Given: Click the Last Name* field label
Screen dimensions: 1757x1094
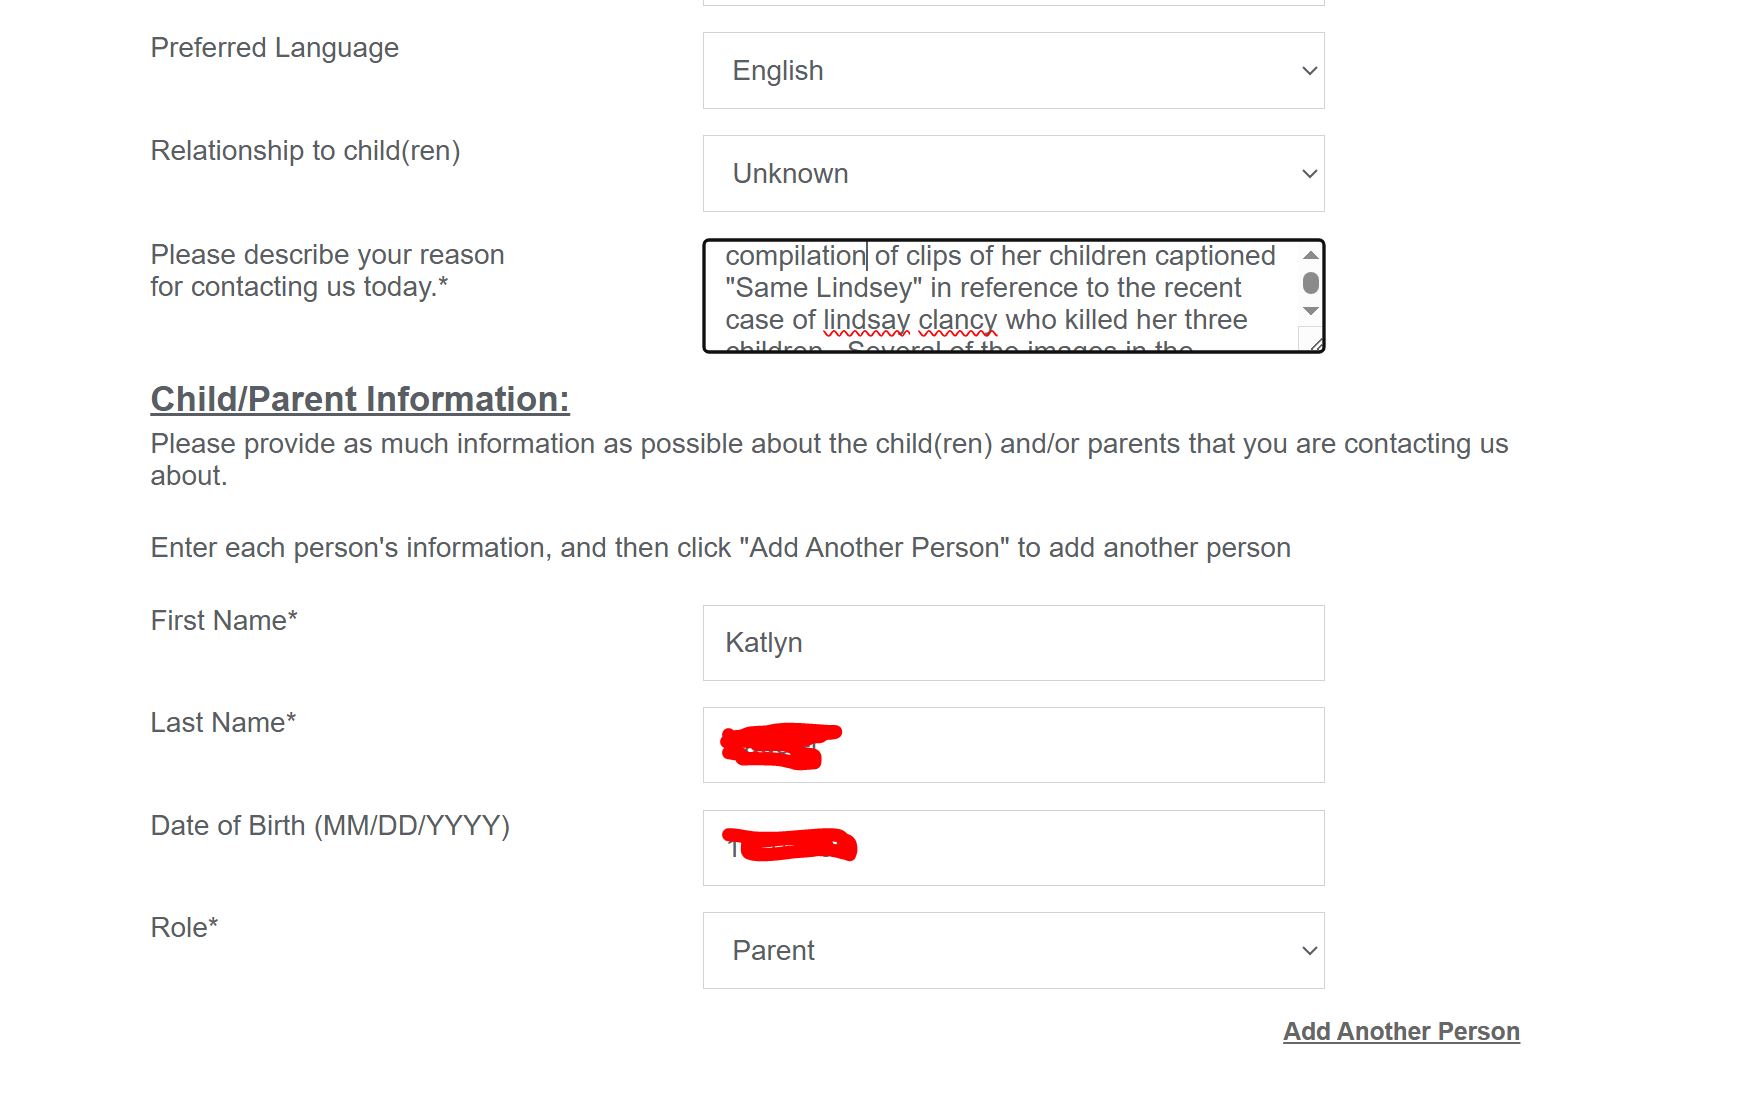Looking at the screenshot, I should click(223, 723).
